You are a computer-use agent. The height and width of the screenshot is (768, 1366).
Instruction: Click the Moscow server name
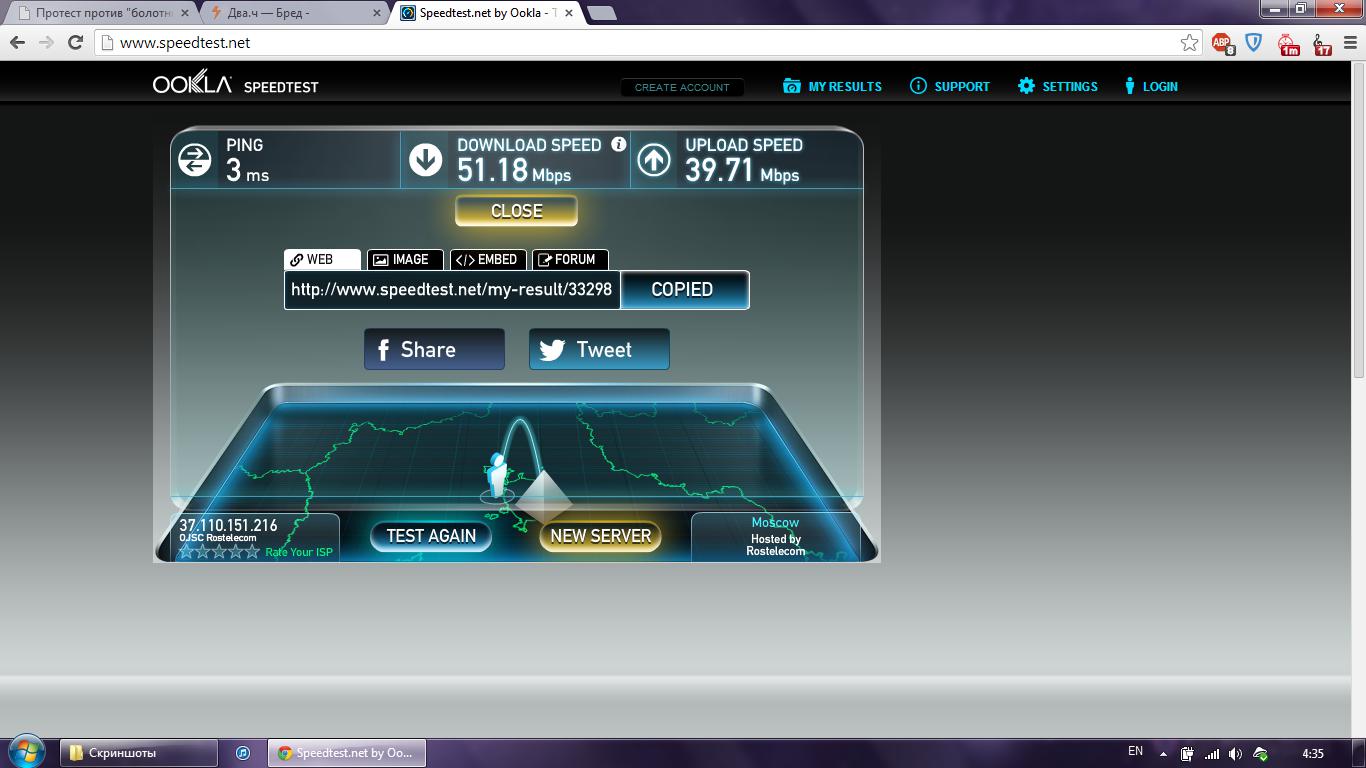775,522
